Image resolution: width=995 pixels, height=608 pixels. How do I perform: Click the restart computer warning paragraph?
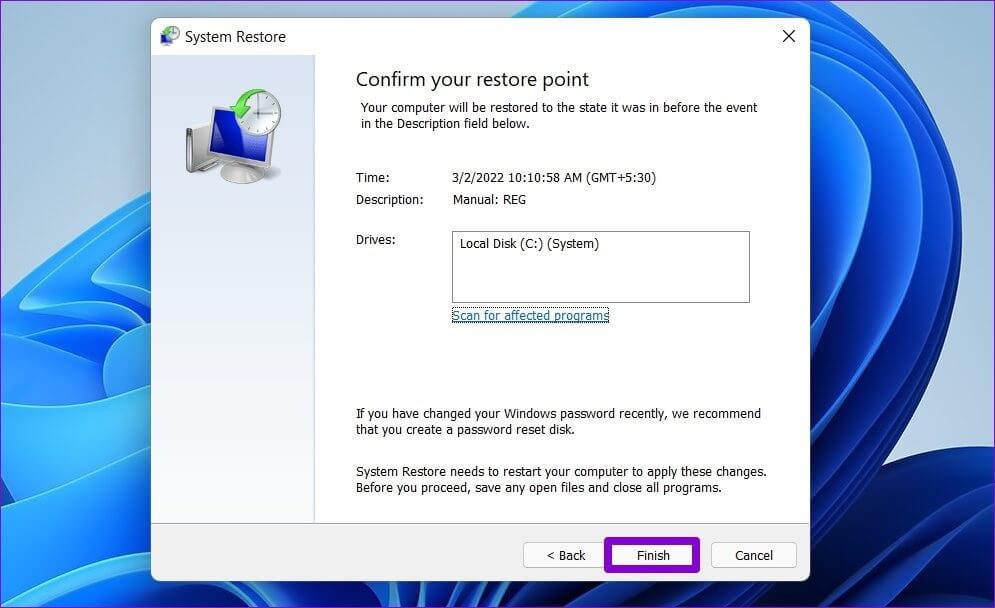coord(561,480)
